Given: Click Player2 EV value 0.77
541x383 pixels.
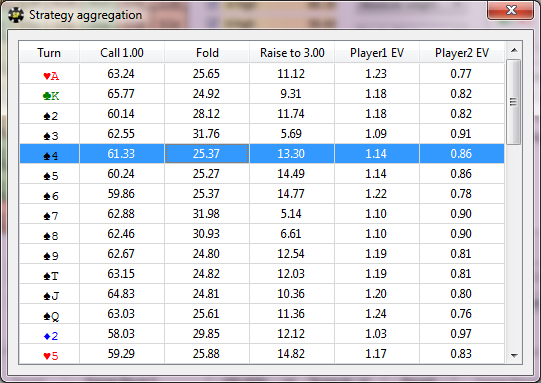Looking at the screenshot, I should (461, 73).
